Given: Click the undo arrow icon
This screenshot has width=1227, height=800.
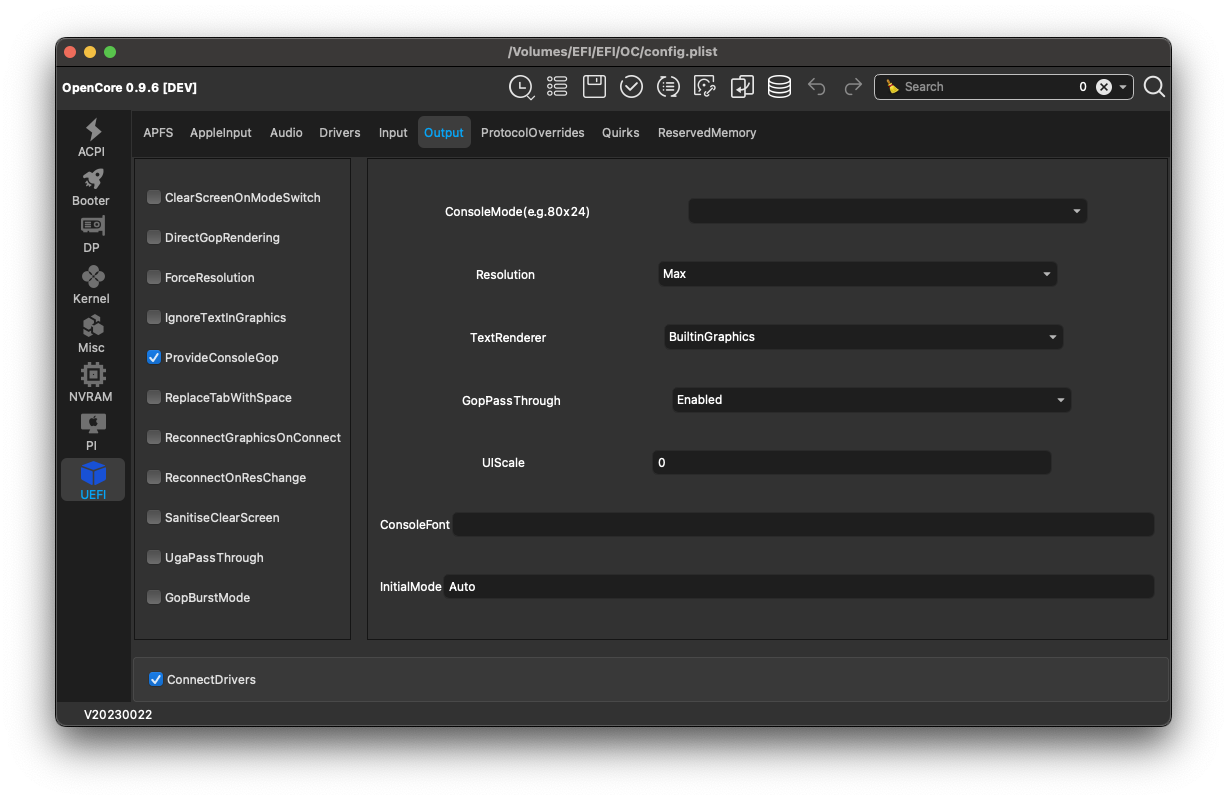Looking at the screenshot, I should [816, 87].
